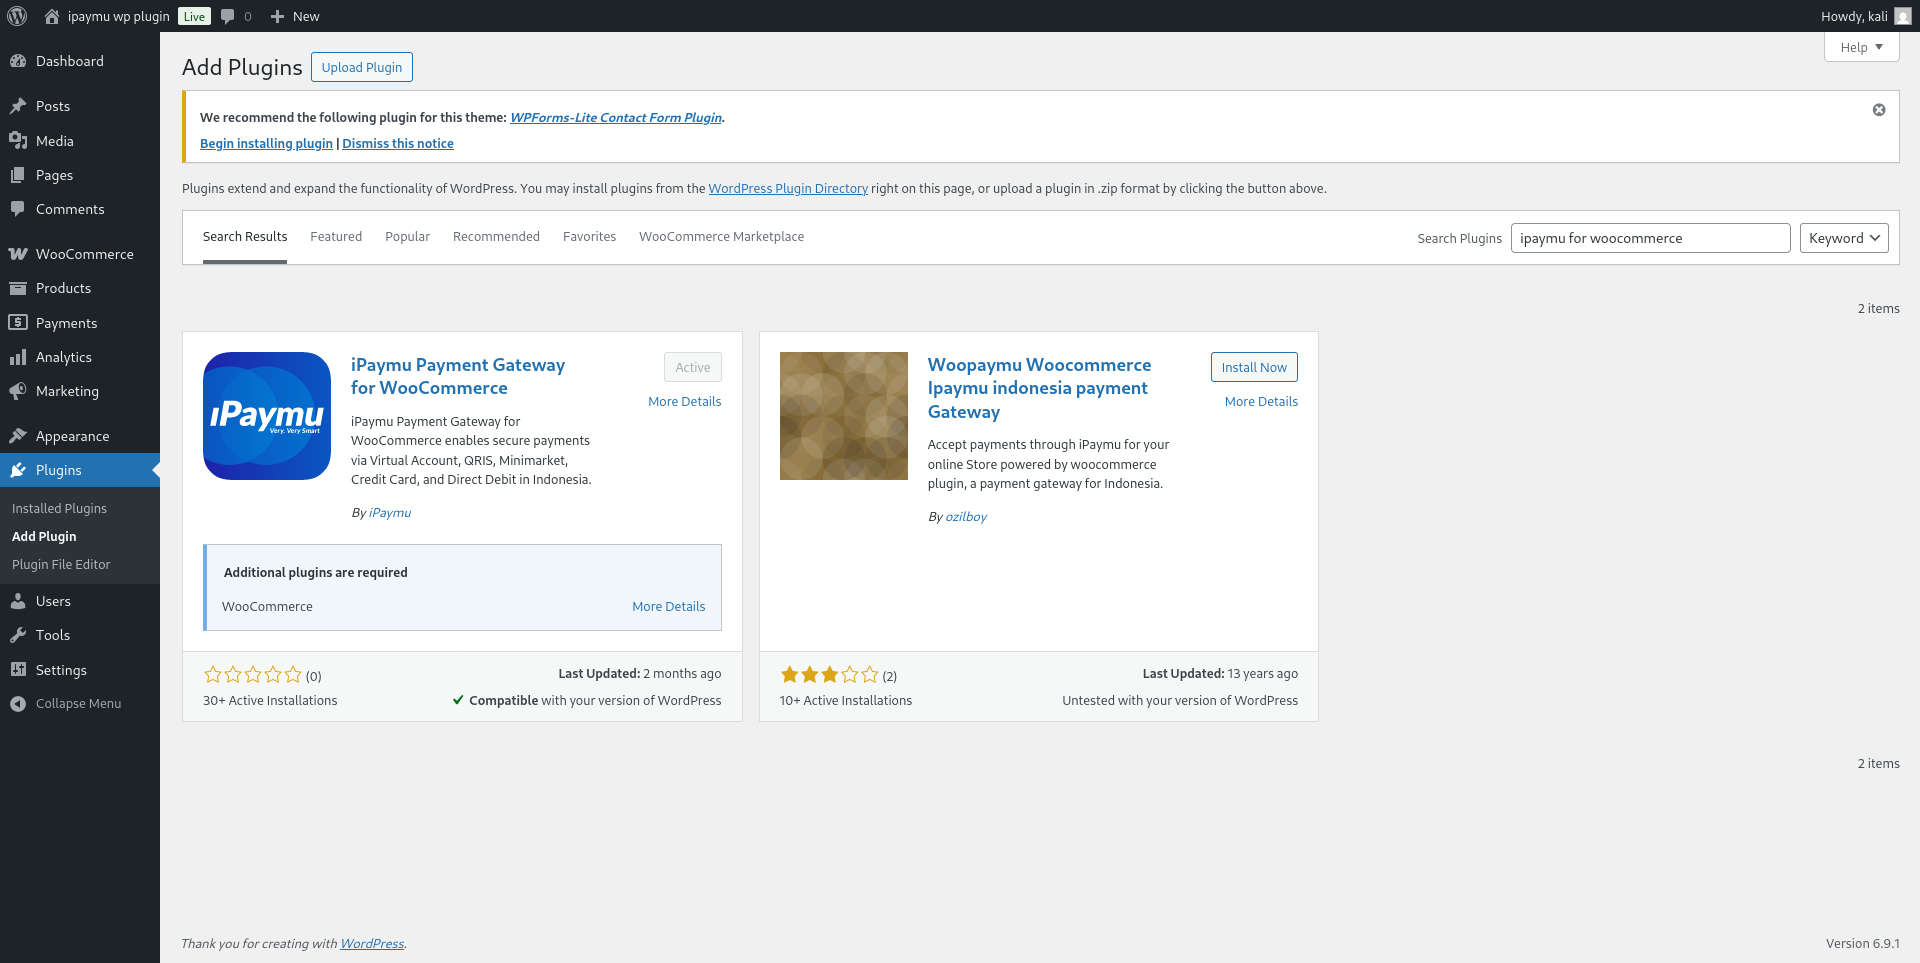The width and height of the screenshot is (1920, 963).
Task: Click the iPaymu plugin star rating
Action: point(253,675)
